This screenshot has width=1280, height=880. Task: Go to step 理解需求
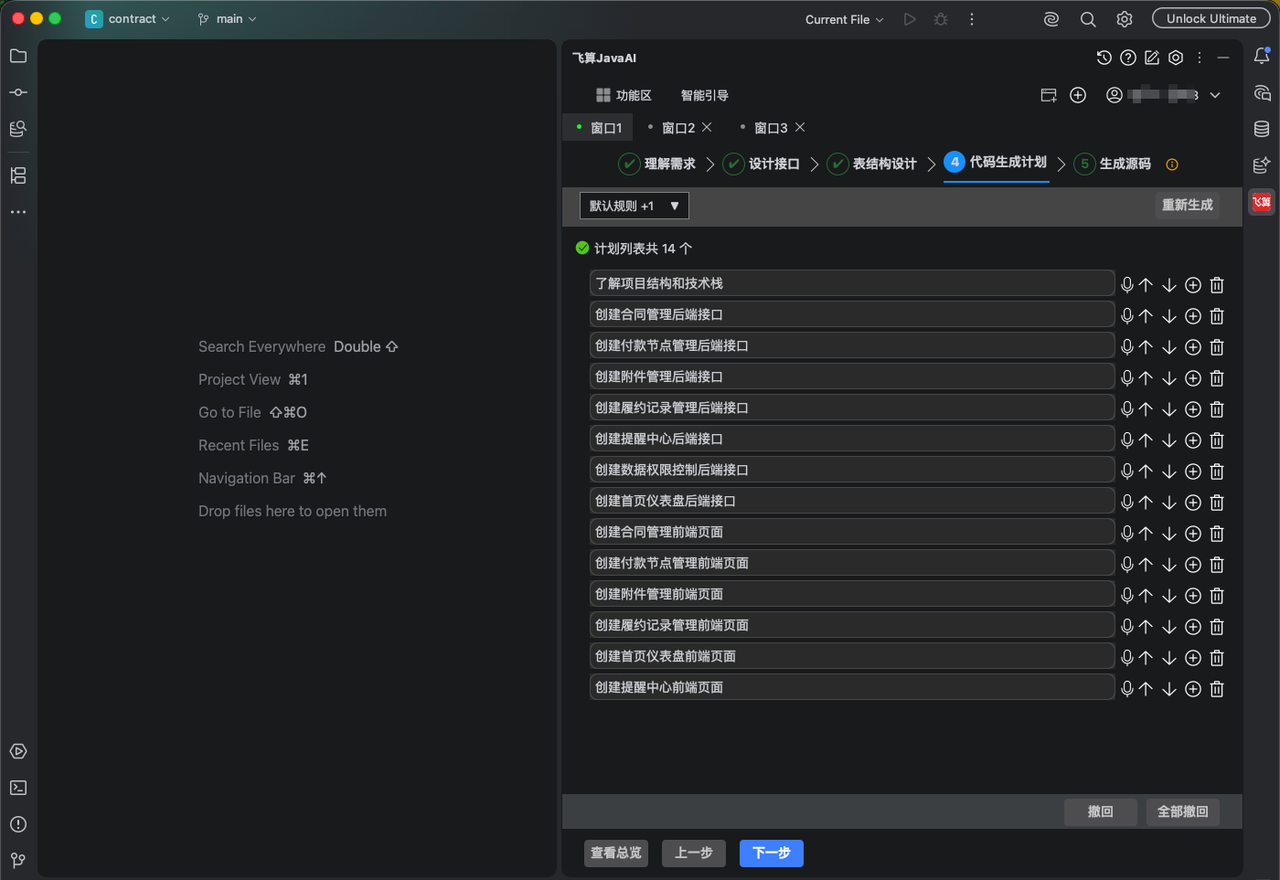click(658, 164)
